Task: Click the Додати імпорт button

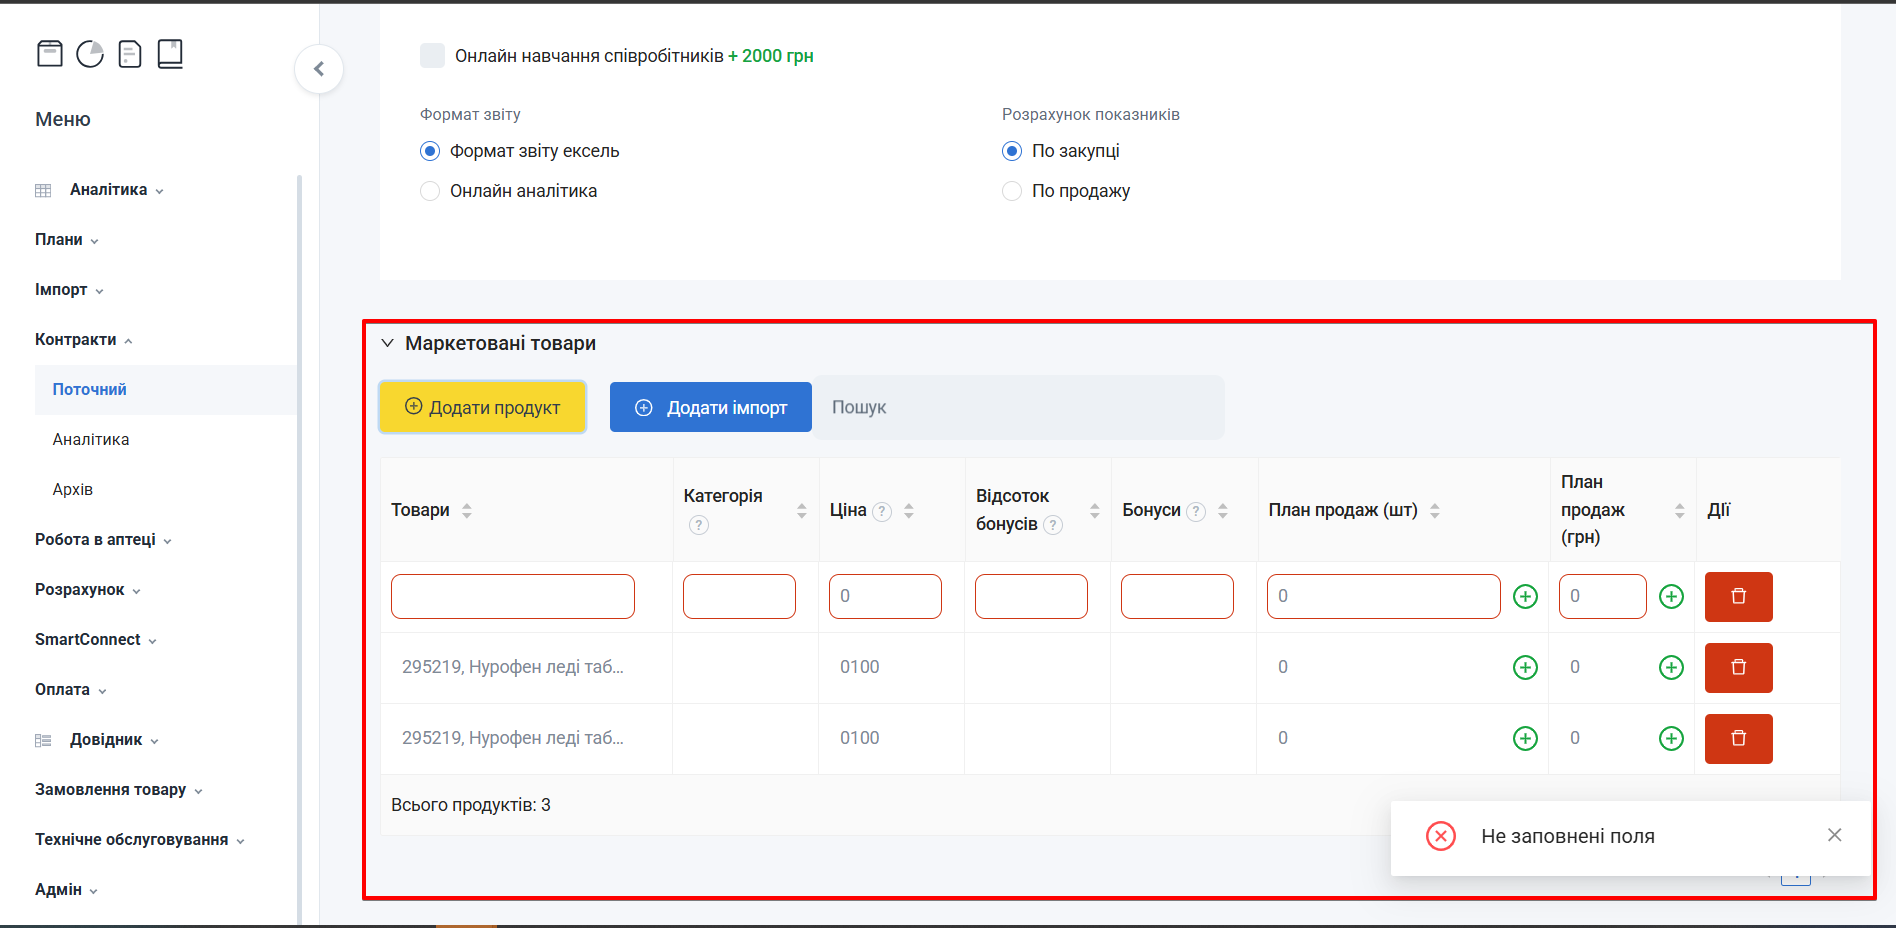Action: pos(710,407)
